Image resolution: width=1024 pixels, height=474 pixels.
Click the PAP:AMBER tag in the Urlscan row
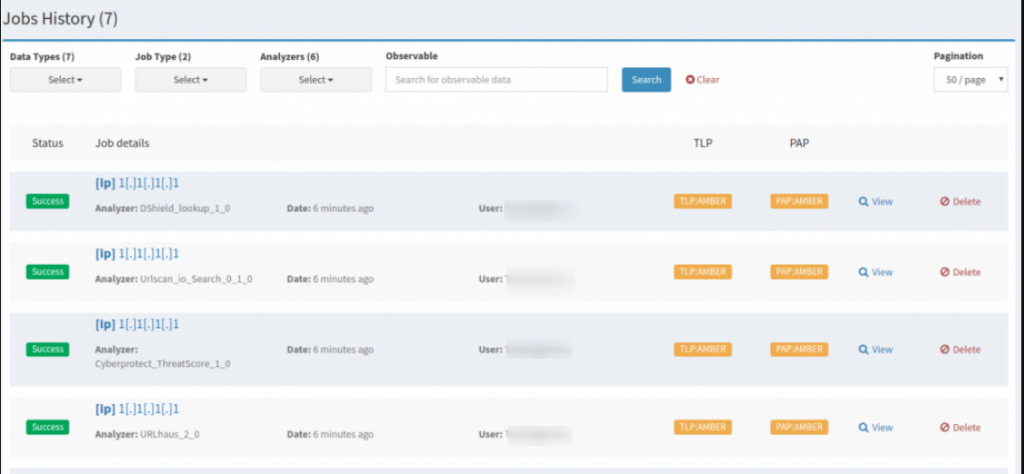tap(799, 272)
